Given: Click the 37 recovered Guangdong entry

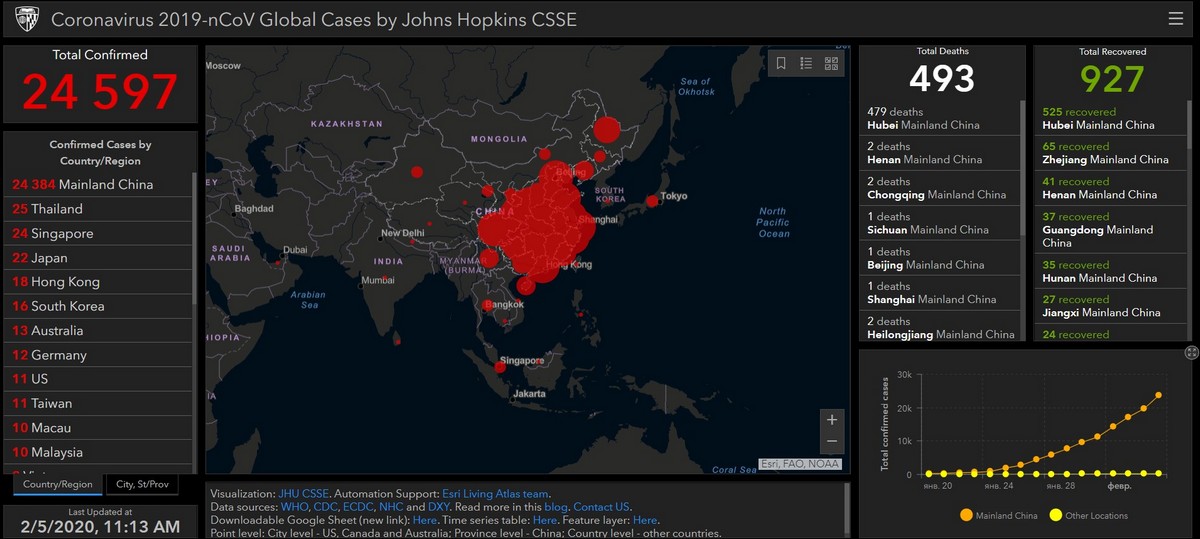Looking at the screenshot, I should 1111,230.
